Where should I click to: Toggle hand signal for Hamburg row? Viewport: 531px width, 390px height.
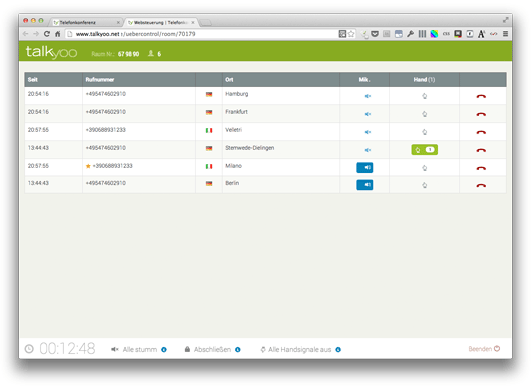(424, 96)
